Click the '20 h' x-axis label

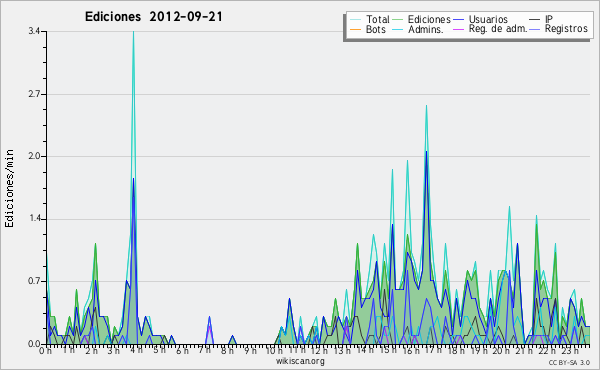pyautogui.click(x=501, y=351)
